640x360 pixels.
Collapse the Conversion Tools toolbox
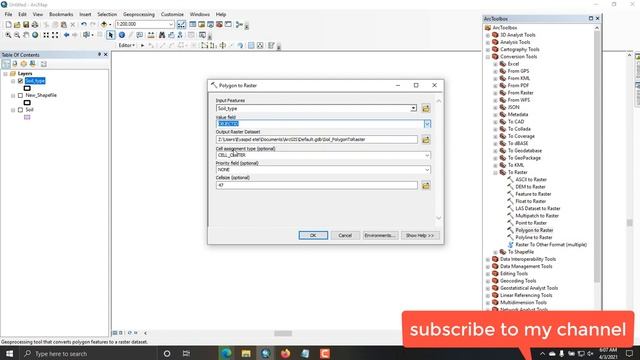click(x=488, y=57)
